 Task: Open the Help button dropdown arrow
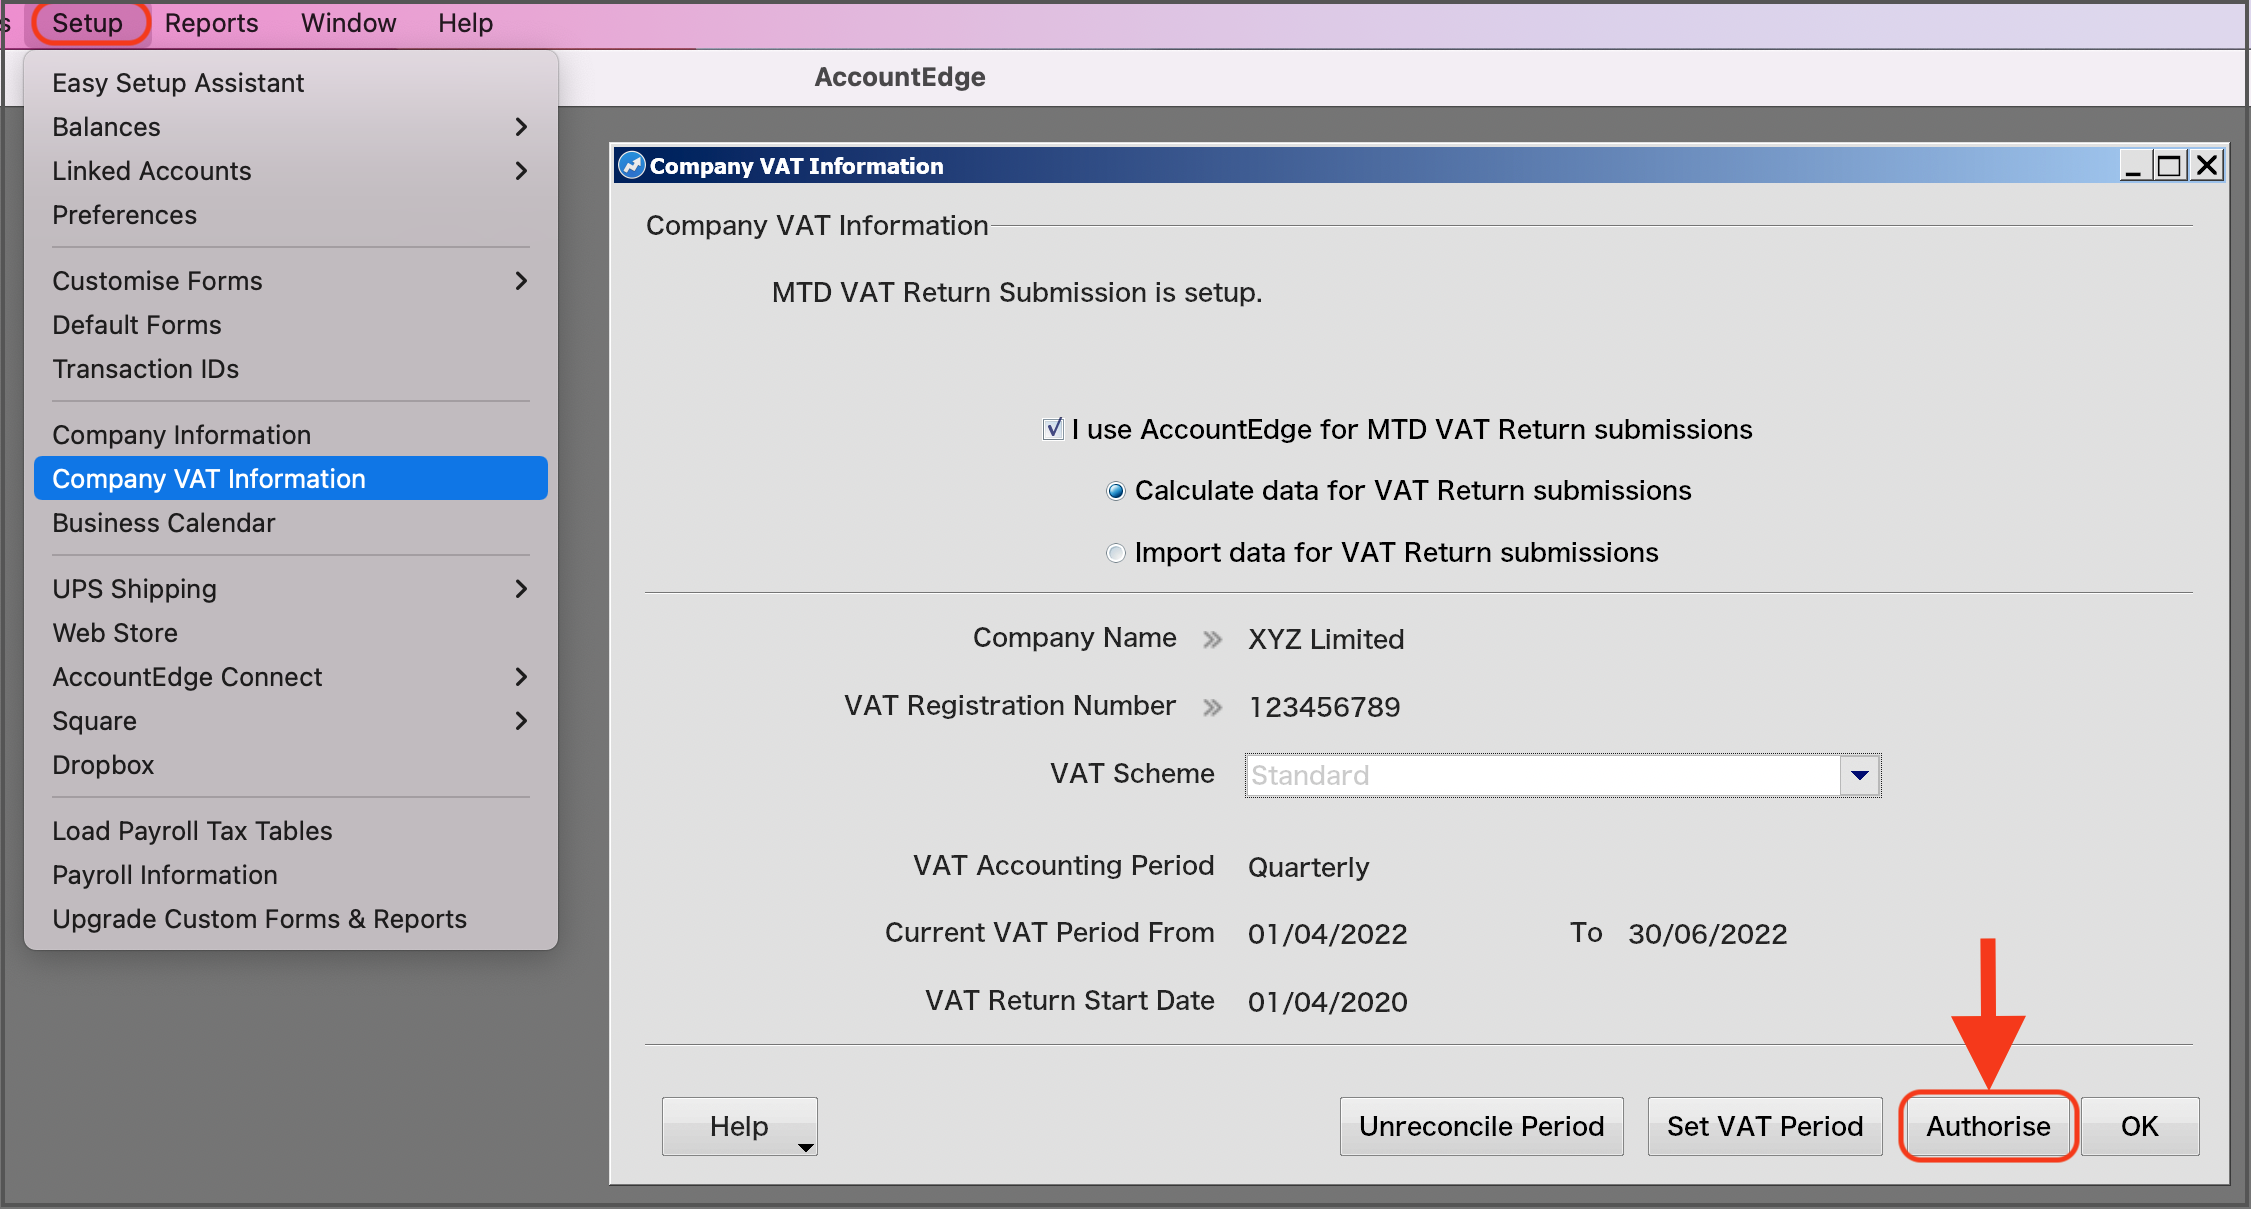tap(805, 1147)
